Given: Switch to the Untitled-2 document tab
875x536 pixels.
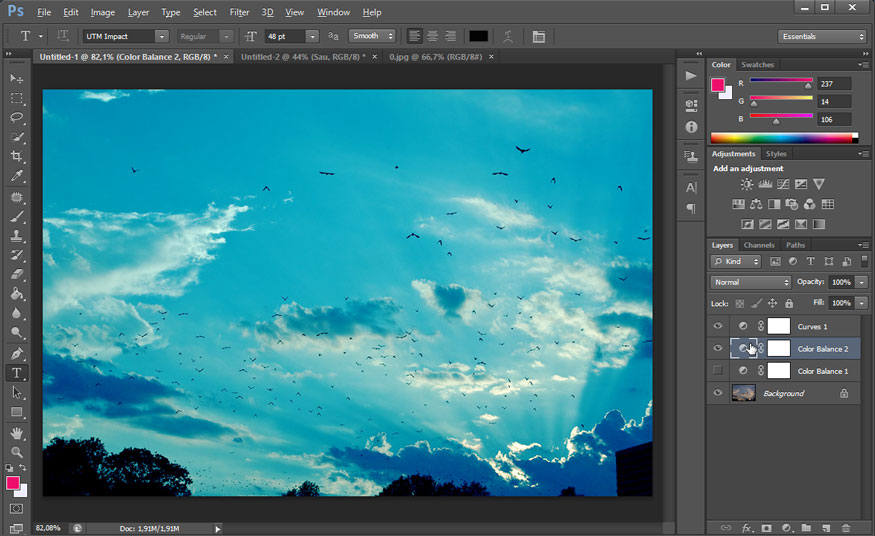Looking at the screenshot, I should point(304,57).
